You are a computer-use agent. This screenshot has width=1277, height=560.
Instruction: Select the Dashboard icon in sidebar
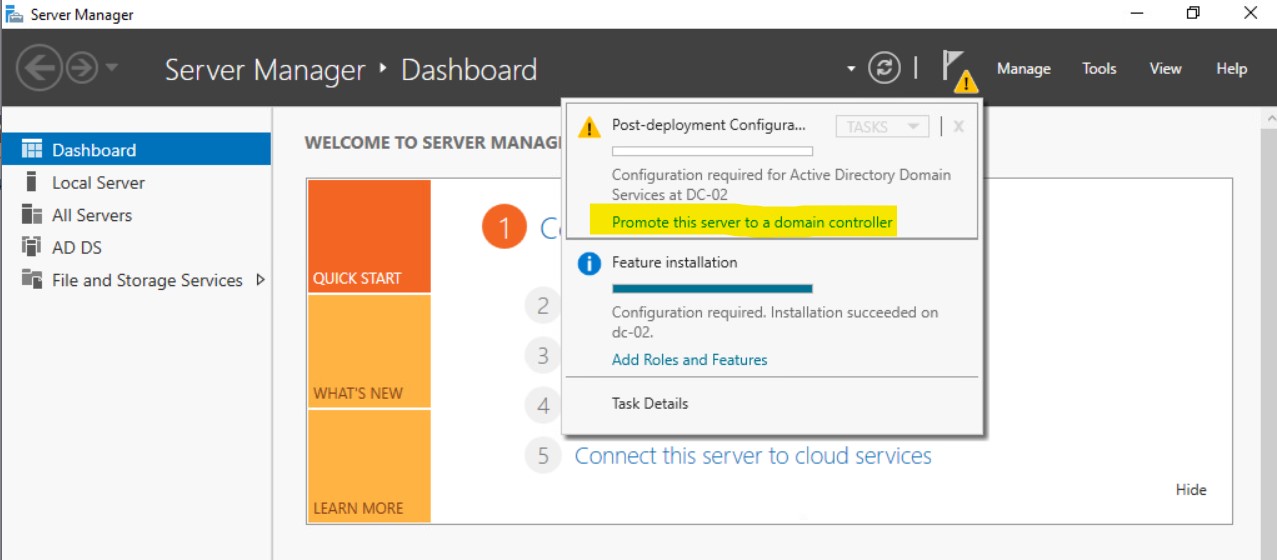32,150
